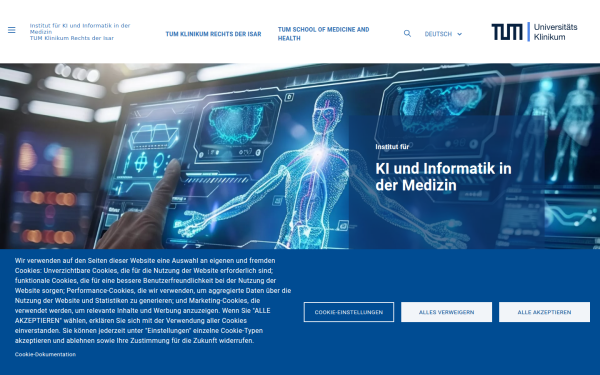The width and height of the screenshot is (600, 375).
Task: Click the 'KI und Informatik in der Medizin' heading
Action: pyautogui.click(x=443, y=177)
